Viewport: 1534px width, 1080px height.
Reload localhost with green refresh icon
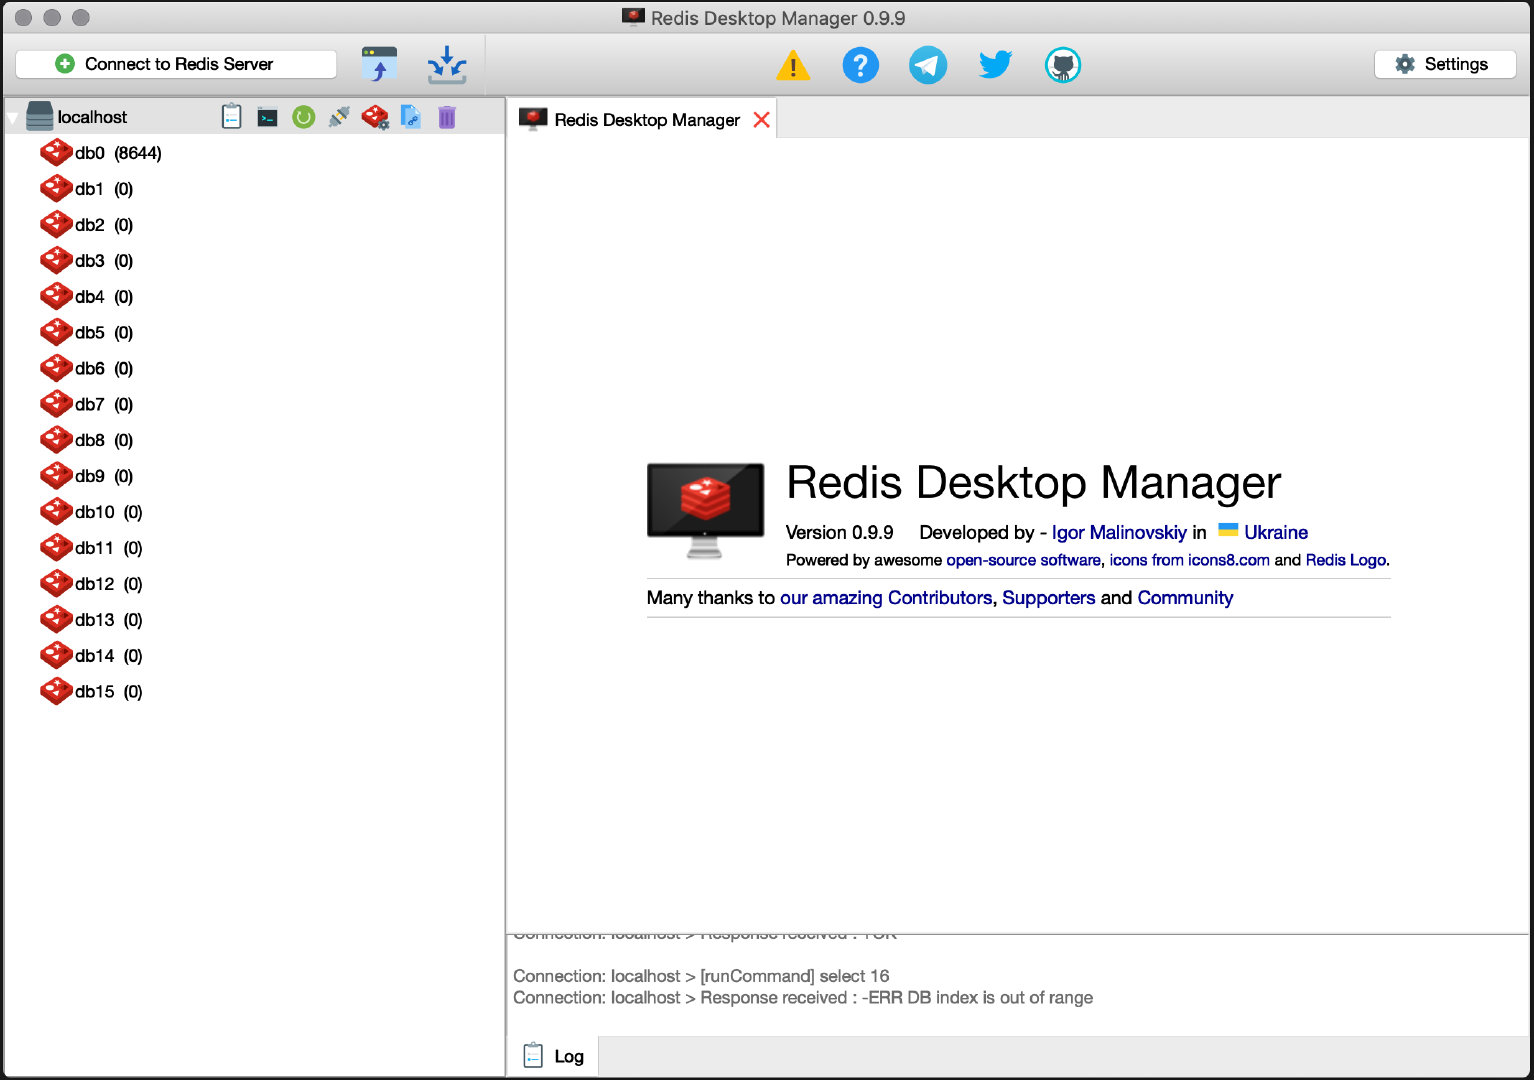pos(303,117)
